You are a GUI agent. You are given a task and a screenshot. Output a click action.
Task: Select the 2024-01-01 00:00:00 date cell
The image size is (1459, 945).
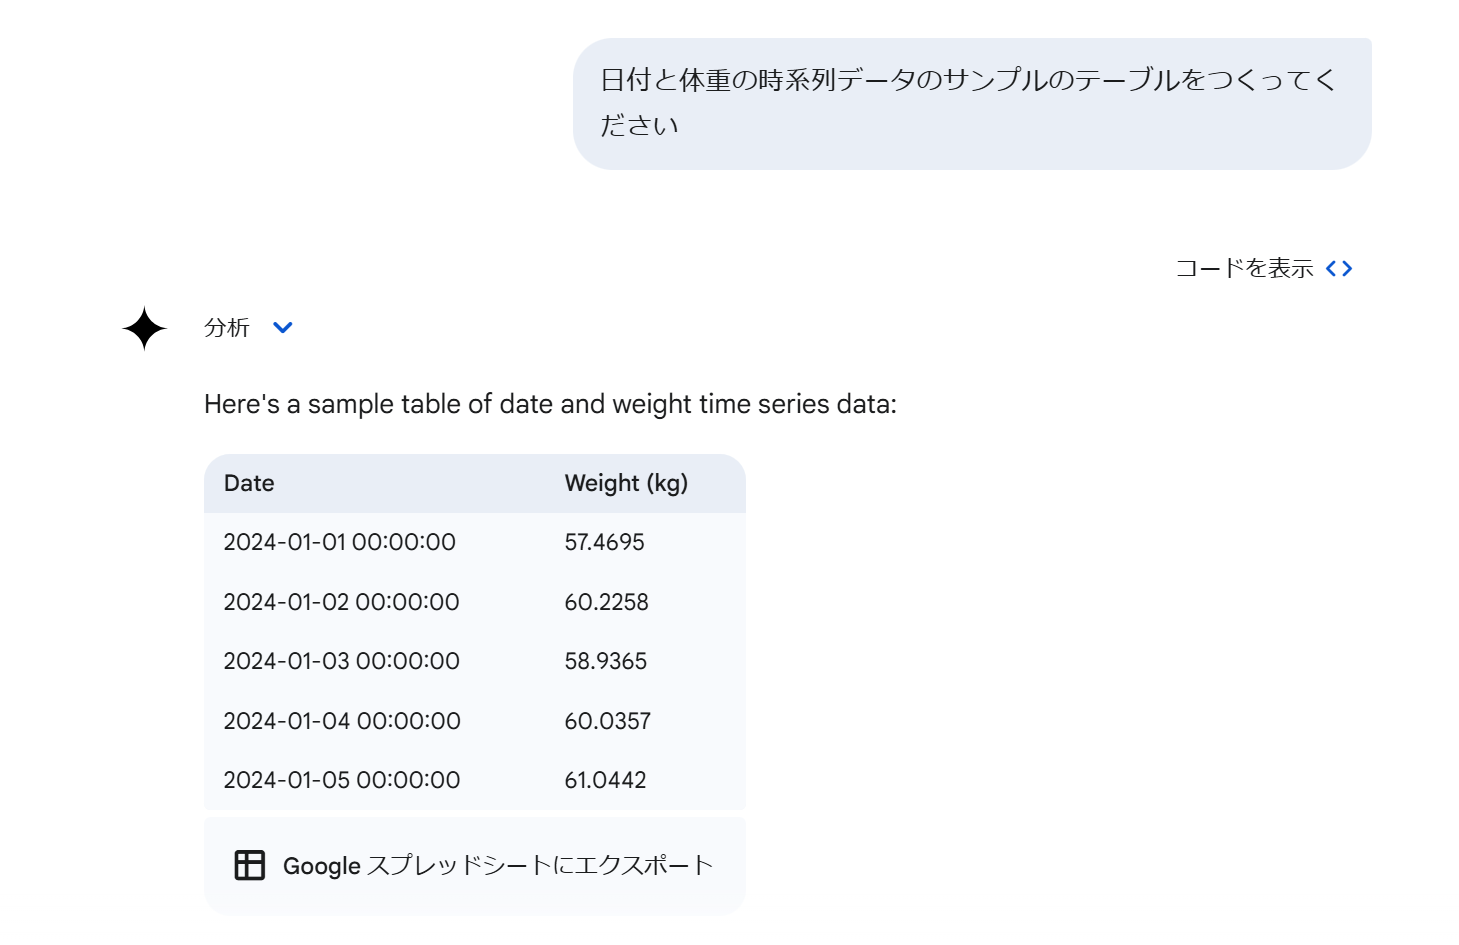tap(339, 542)
